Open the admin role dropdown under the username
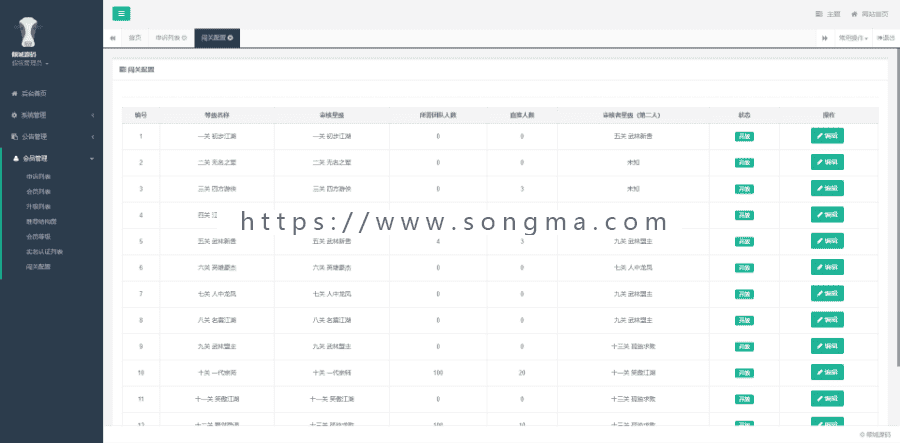The height and width of the screenshot is (443, 900). click(x=30, y=63)
